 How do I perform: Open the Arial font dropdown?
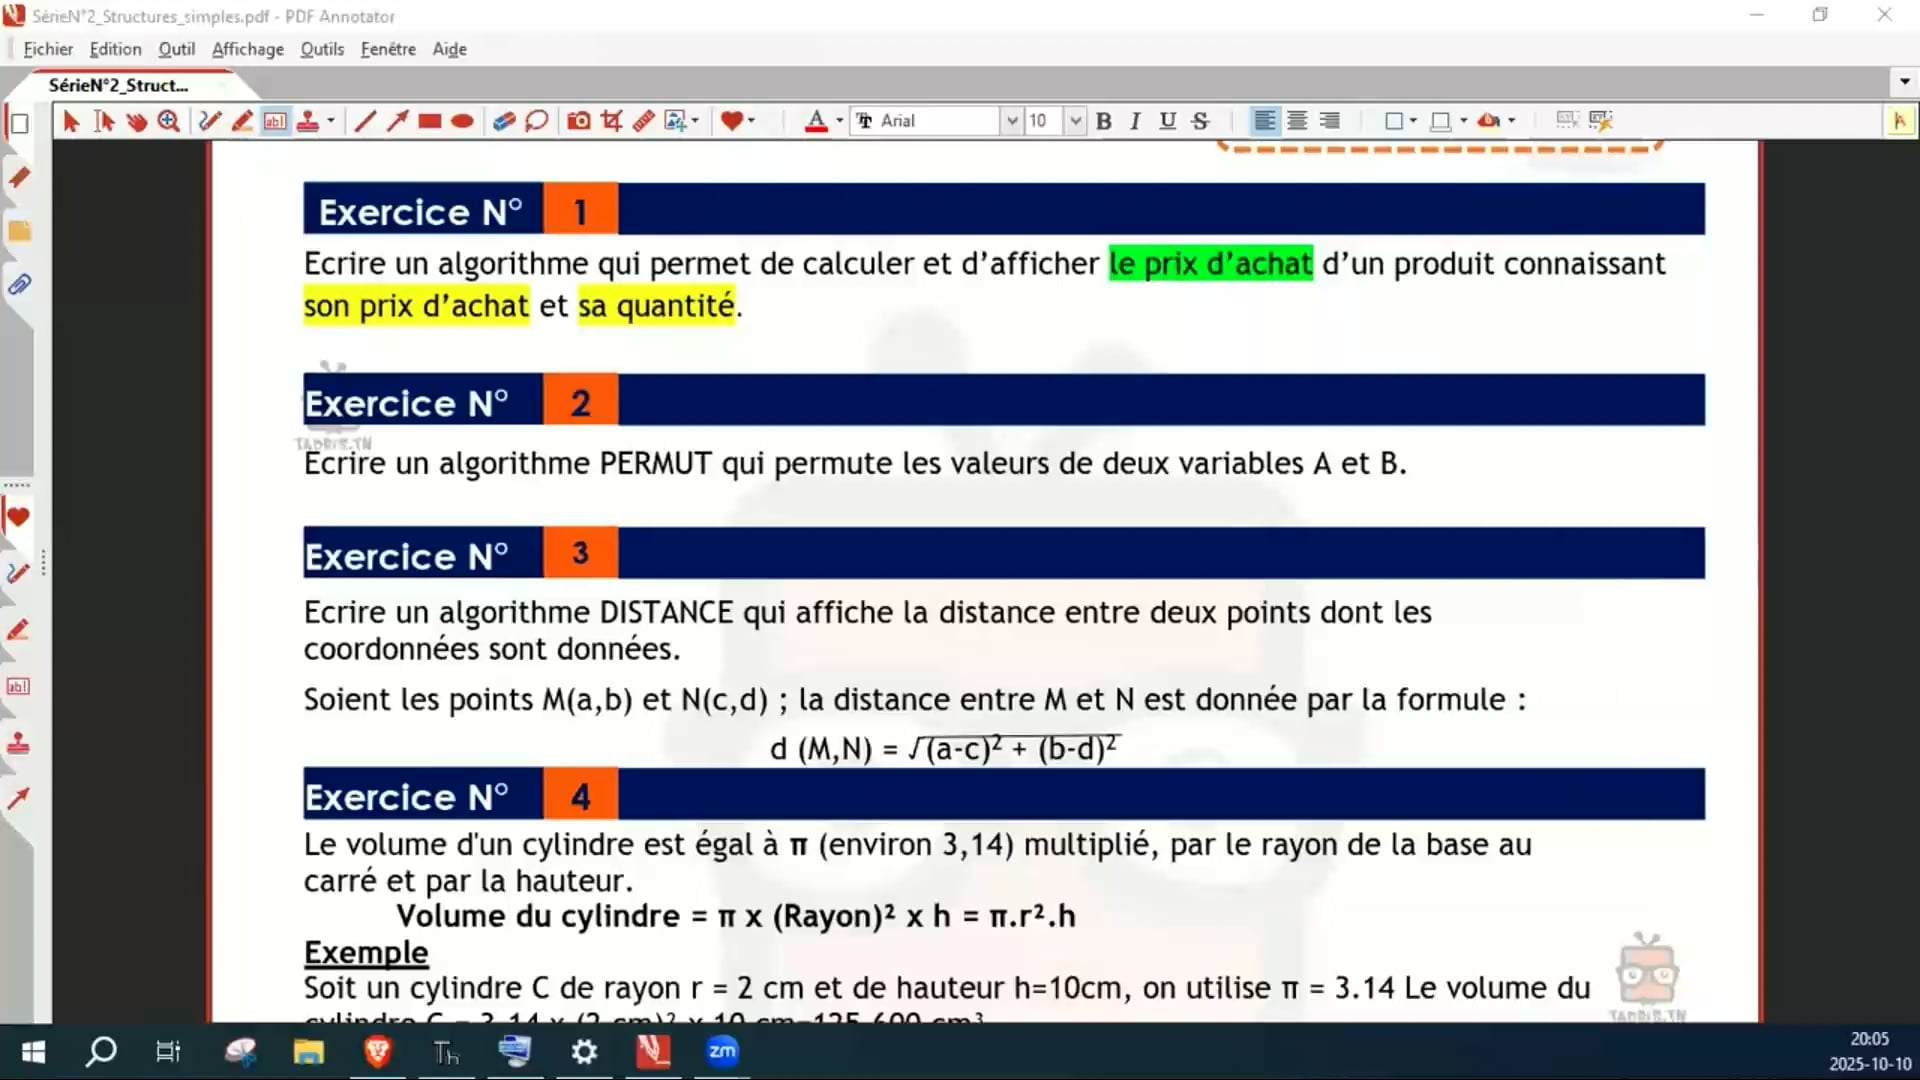click(x=1012, y=121)
